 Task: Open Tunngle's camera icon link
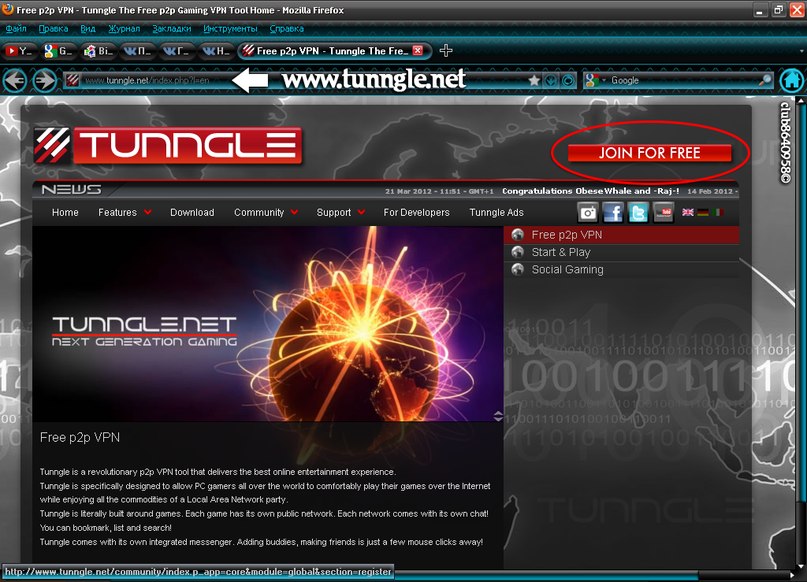click(588, 212)
